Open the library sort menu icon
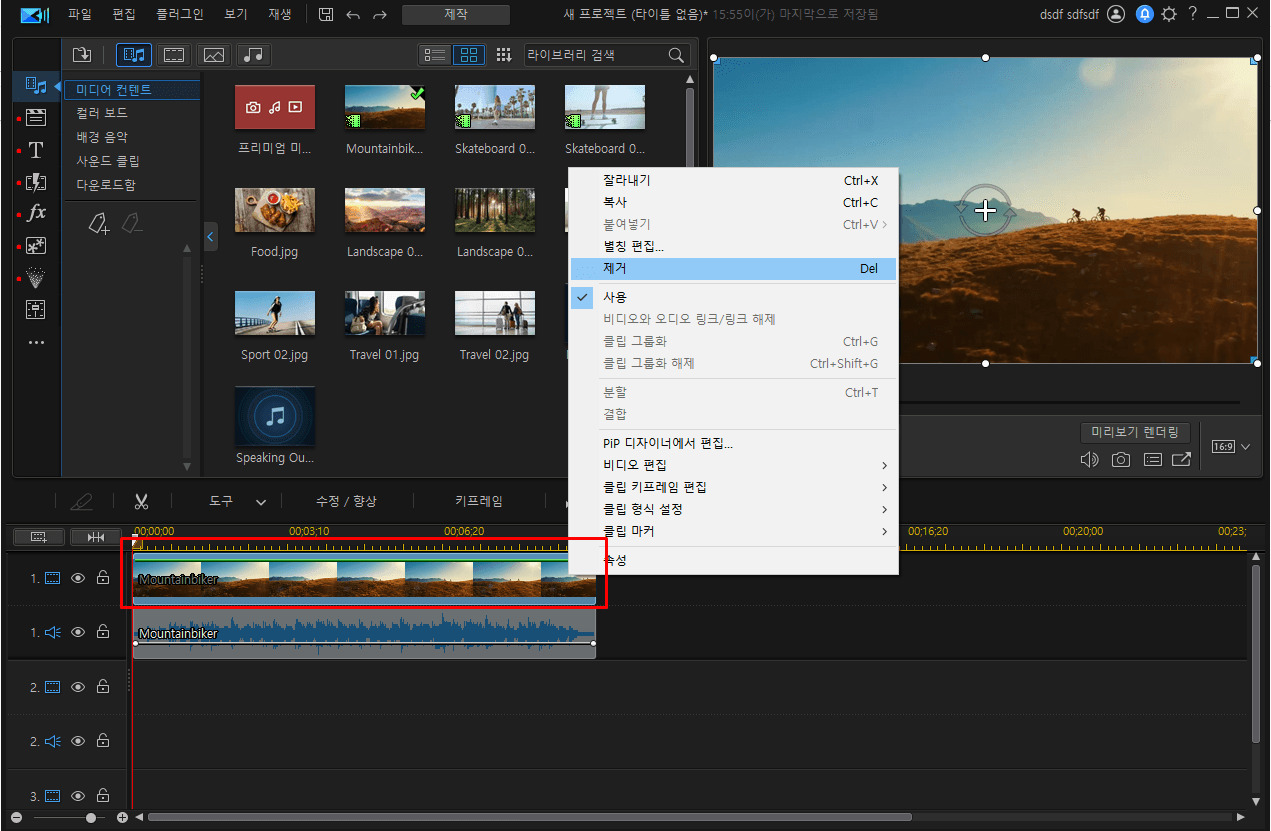Screen dimensions: 1271x831 (504, 55)
